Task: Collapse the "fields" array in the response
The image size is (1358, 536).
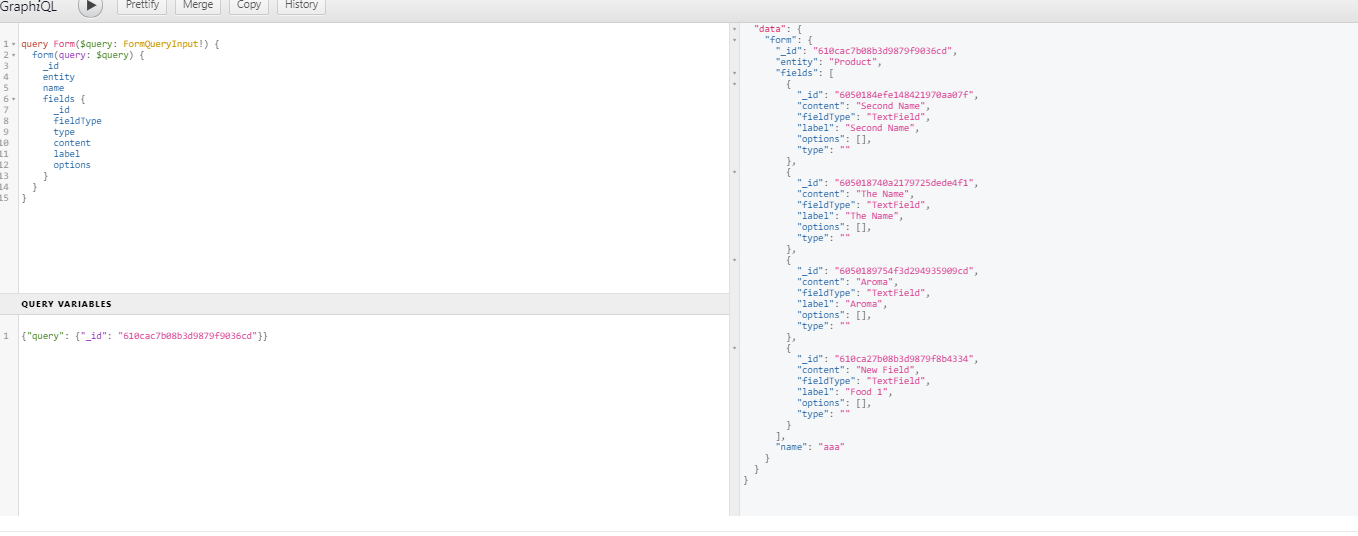Action: (735, 73)
